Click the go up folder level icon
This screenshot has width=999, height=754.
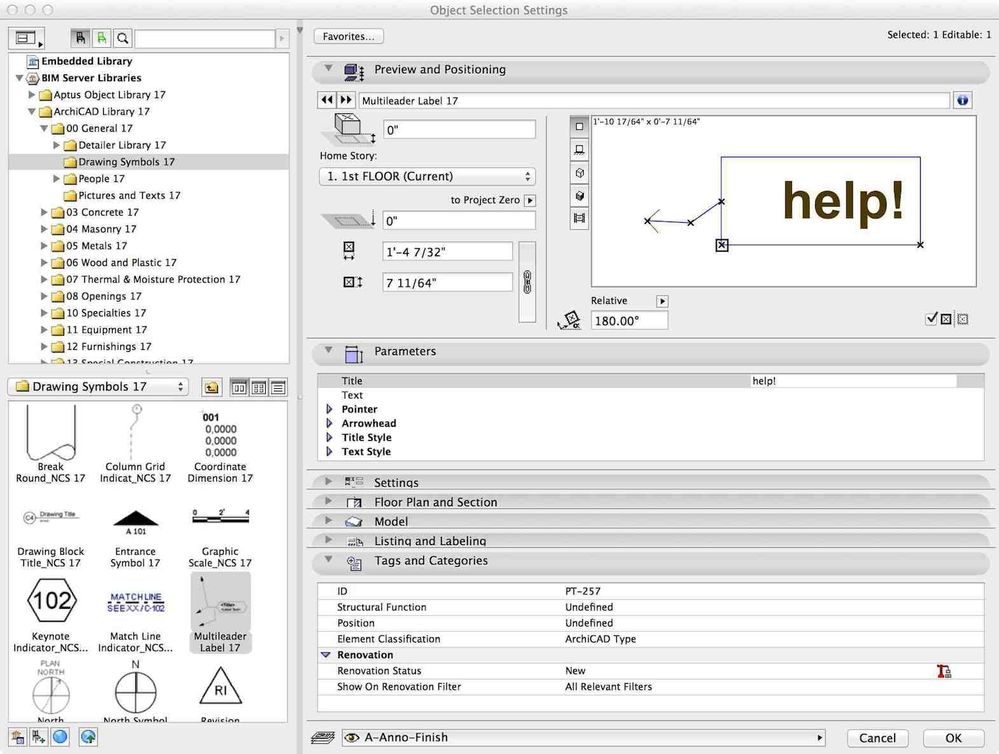click(x=211, y=387)
